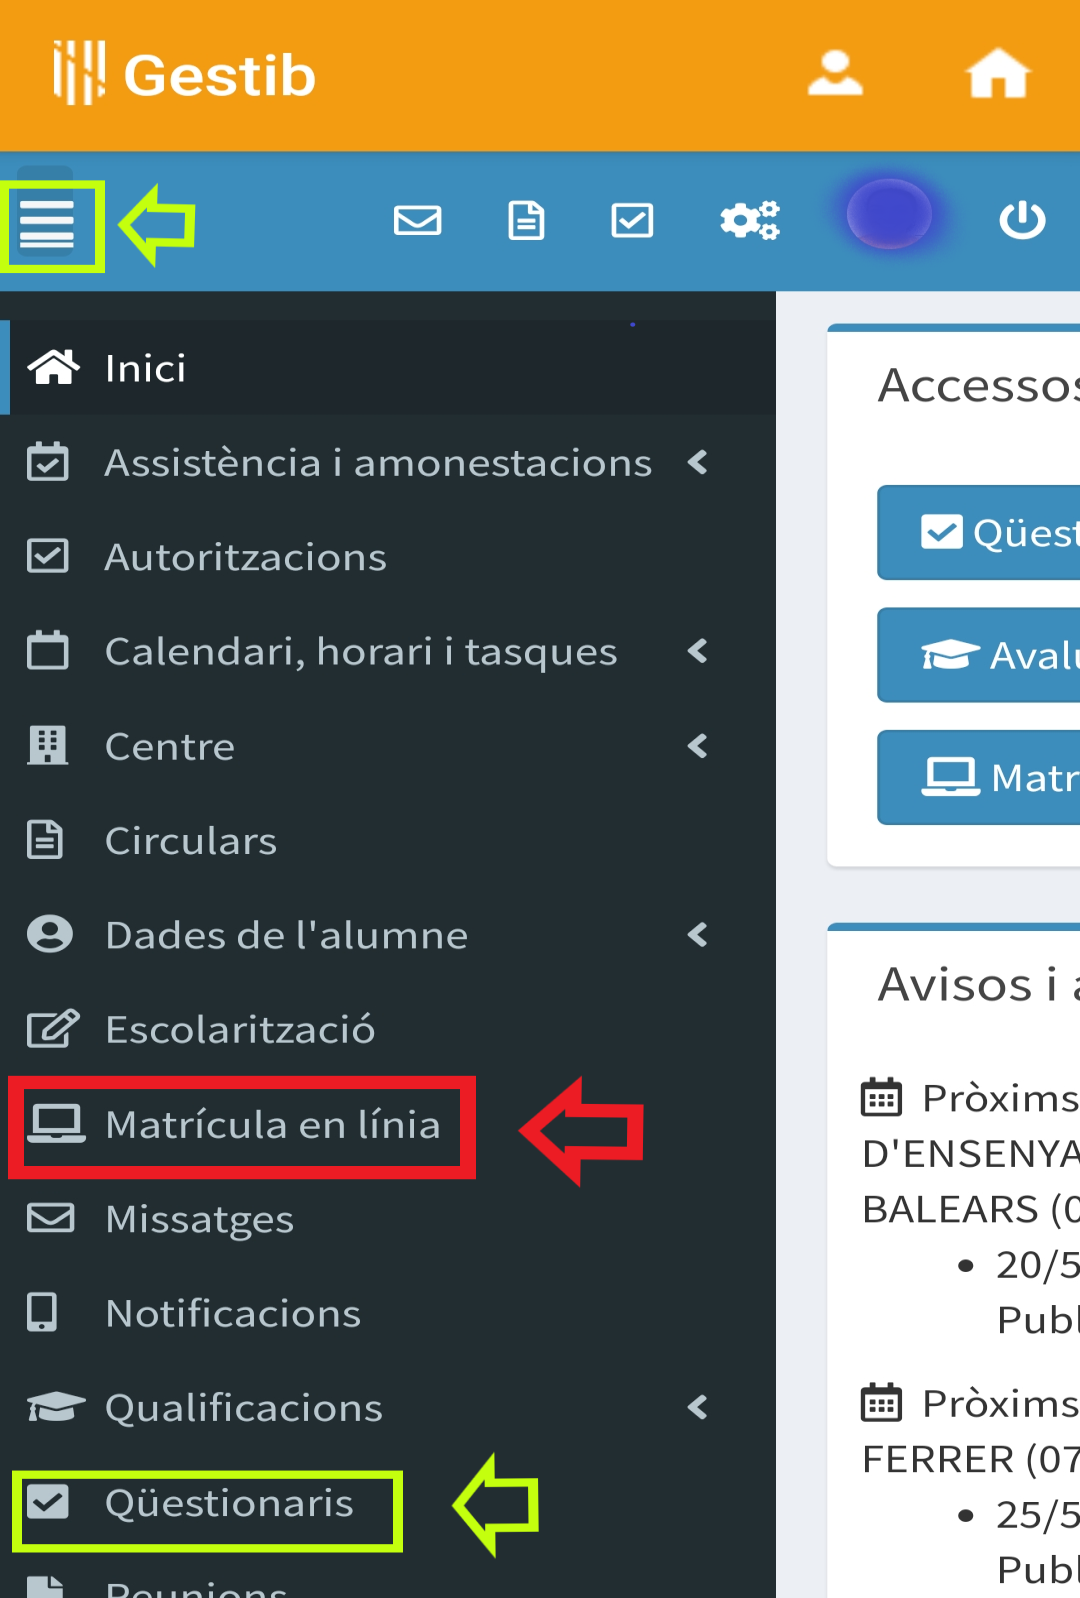Click the Matrícula quick access button
Screen dimensions: 1080x1598
point(979,777)
